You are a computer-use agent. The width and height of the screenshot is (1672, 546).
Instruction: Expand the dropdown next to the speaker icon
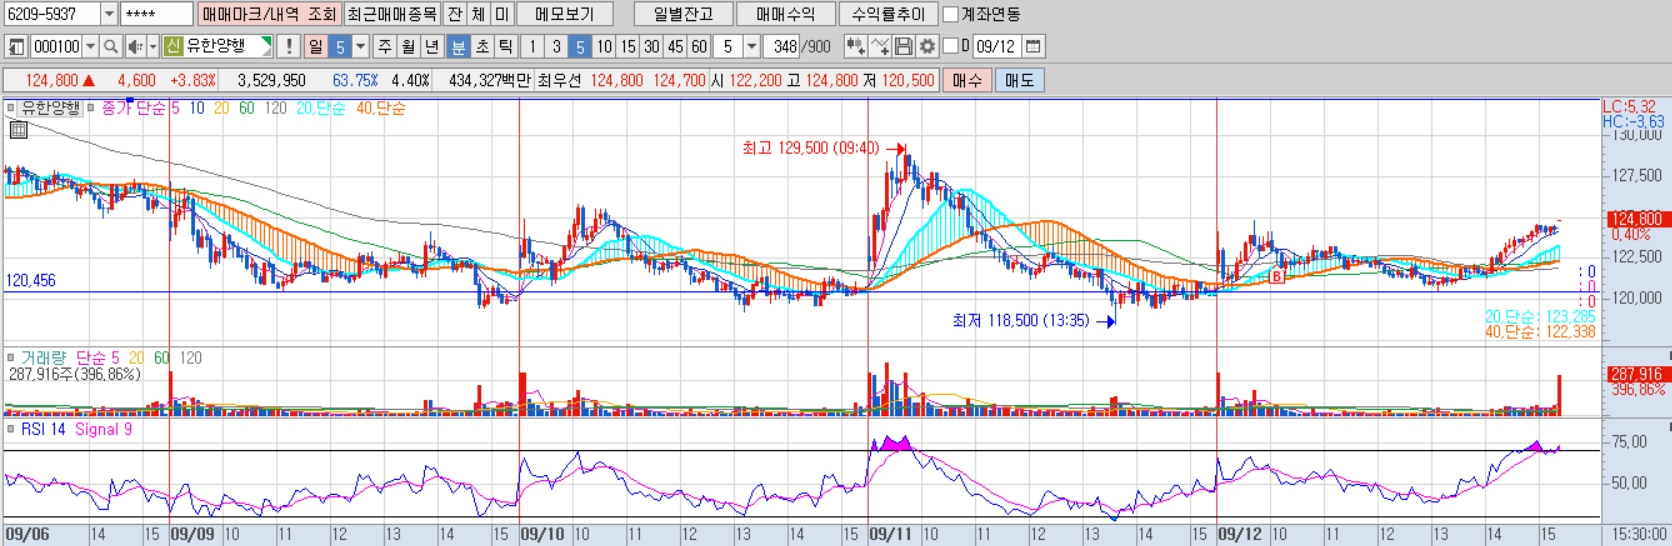tap(153, 46)
